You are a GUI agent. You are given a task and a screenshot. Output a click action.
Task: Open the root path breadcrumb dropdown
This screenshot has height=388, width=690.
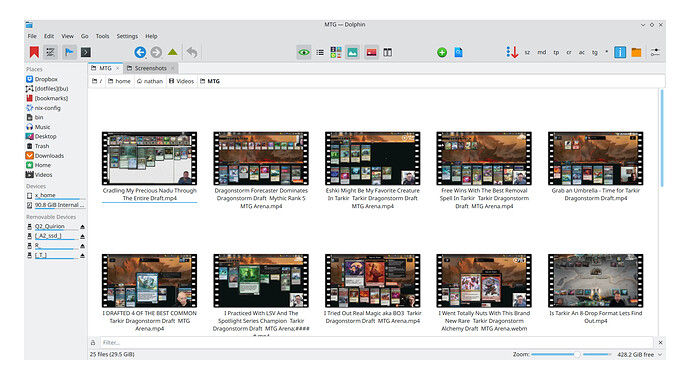pos(97,81)
